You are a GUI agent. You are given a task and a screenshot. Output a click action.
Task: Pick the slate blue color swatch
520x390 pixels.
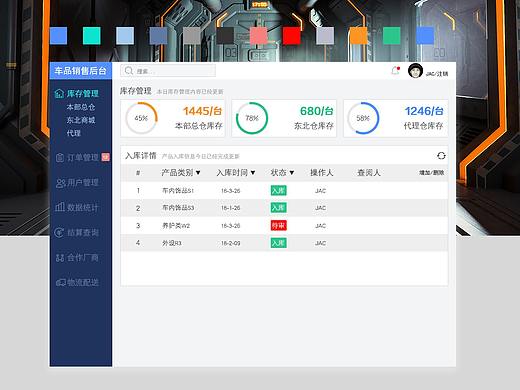click(158, 36)
